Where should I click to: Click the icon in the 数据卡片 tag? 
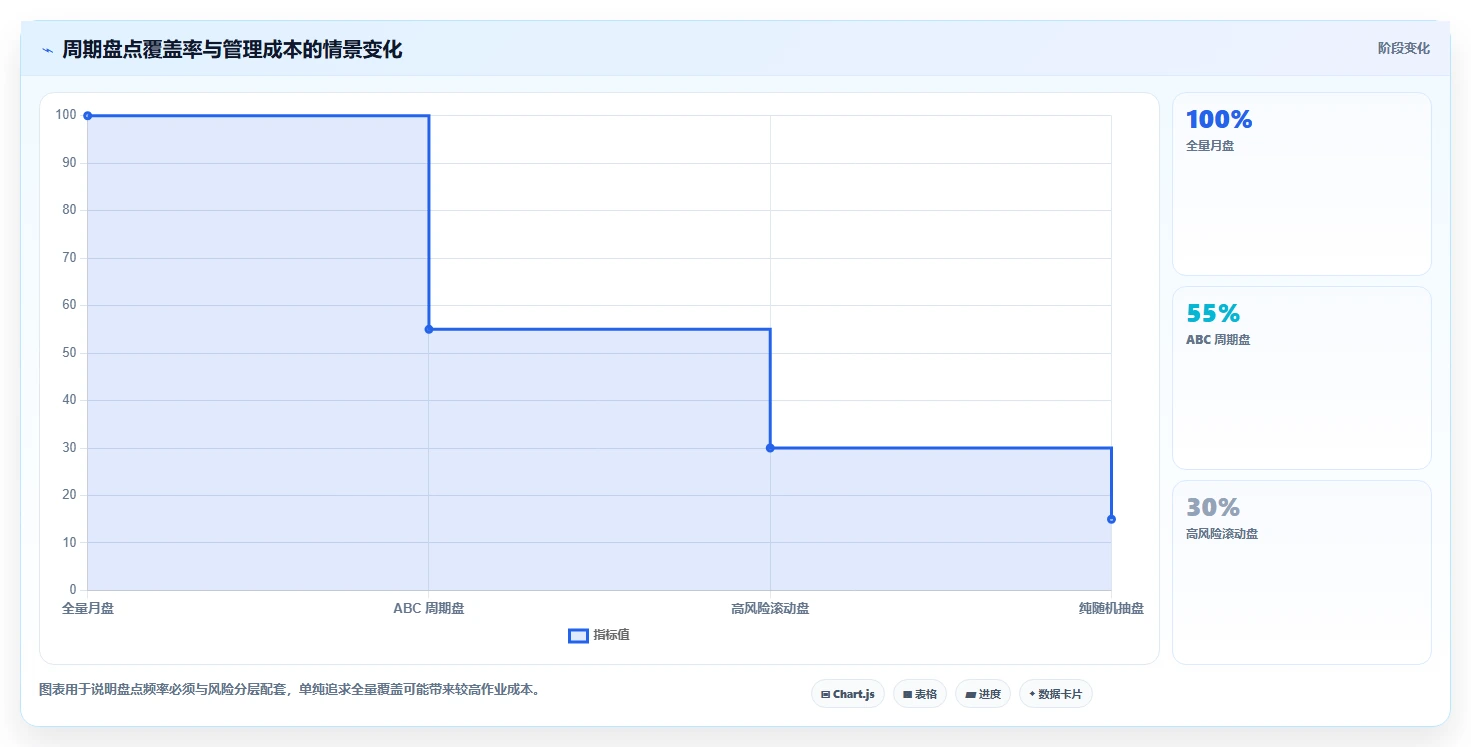1032,694
